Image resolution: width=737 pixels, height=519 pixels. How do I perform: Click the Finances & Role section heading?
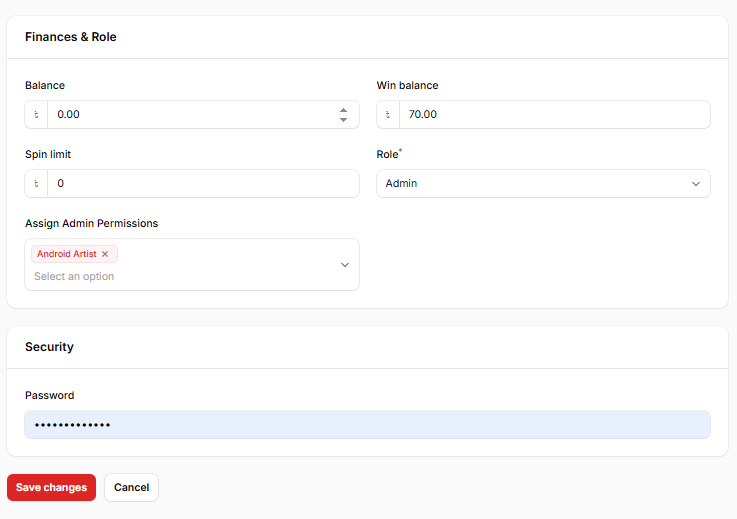point(71,37)
